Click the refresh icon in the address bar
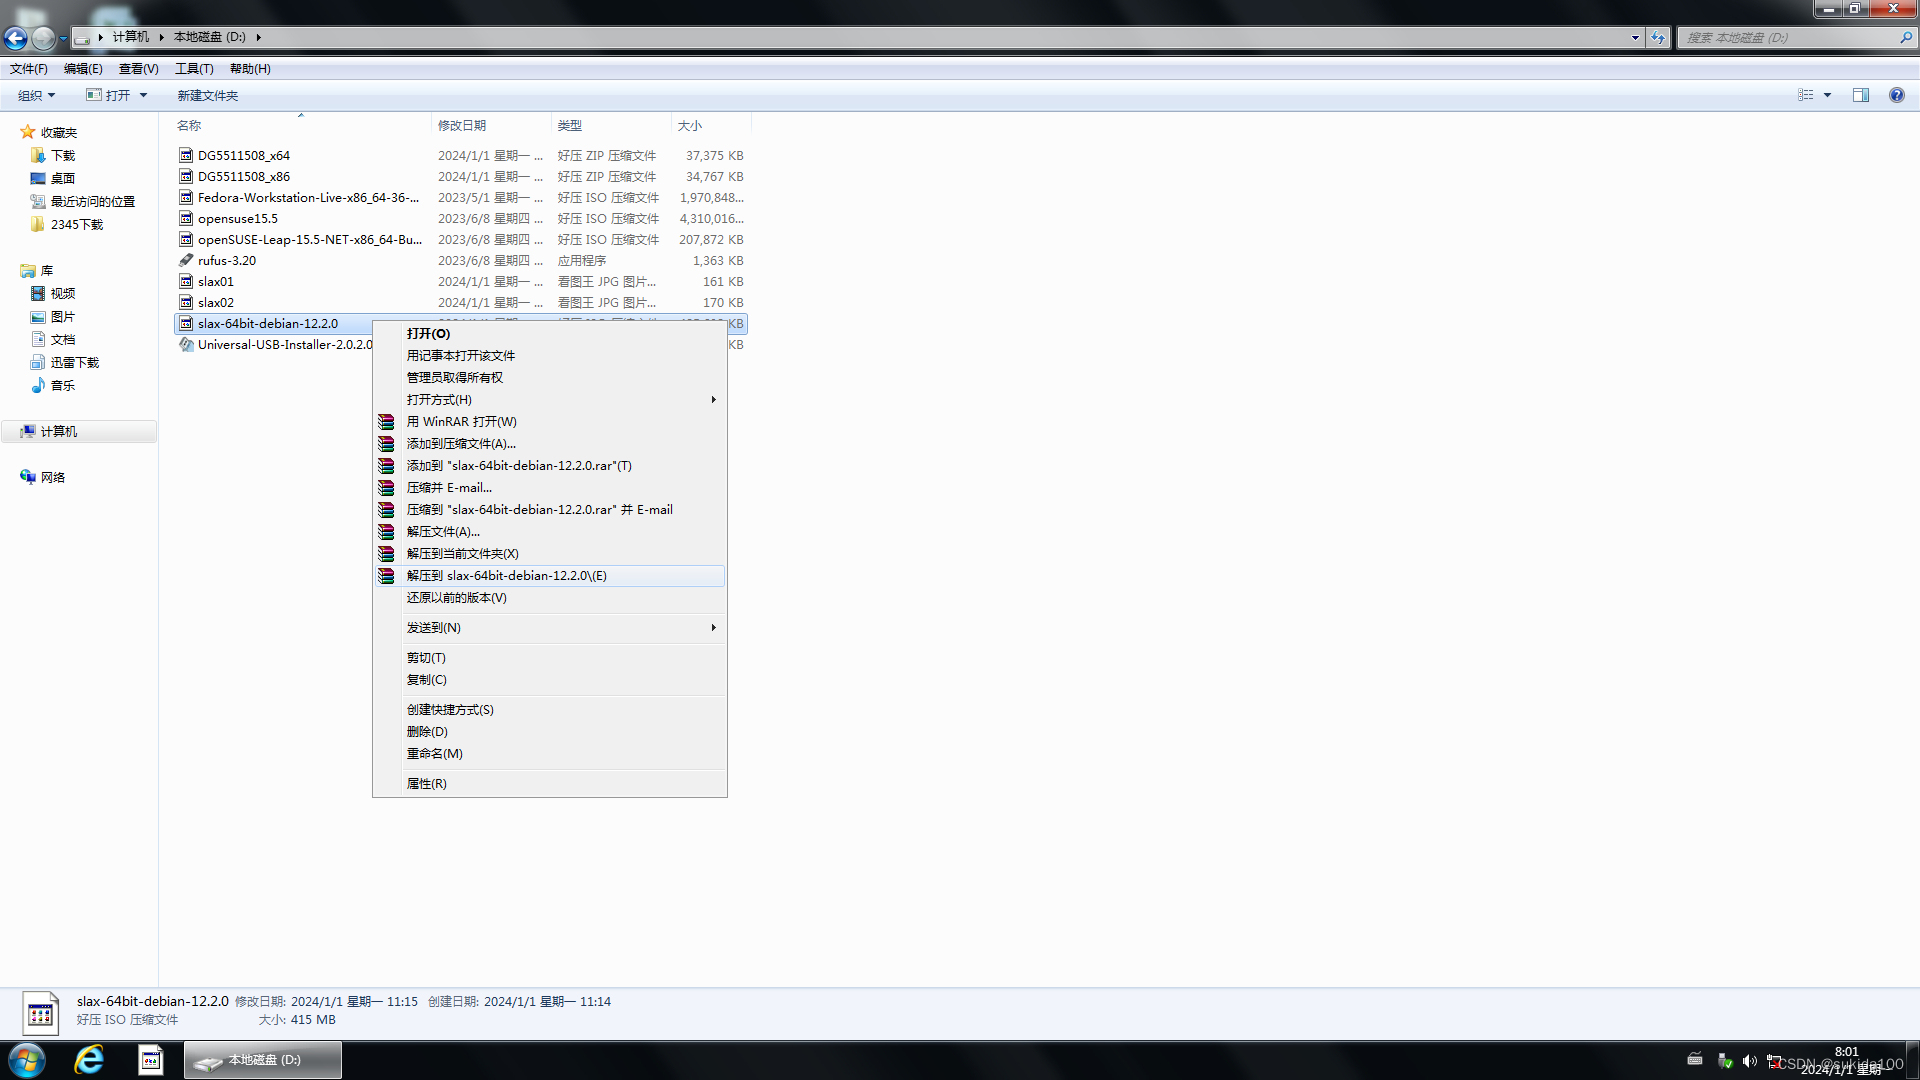Viewport: 1920px width, 1080px height. coord(1658,38)
